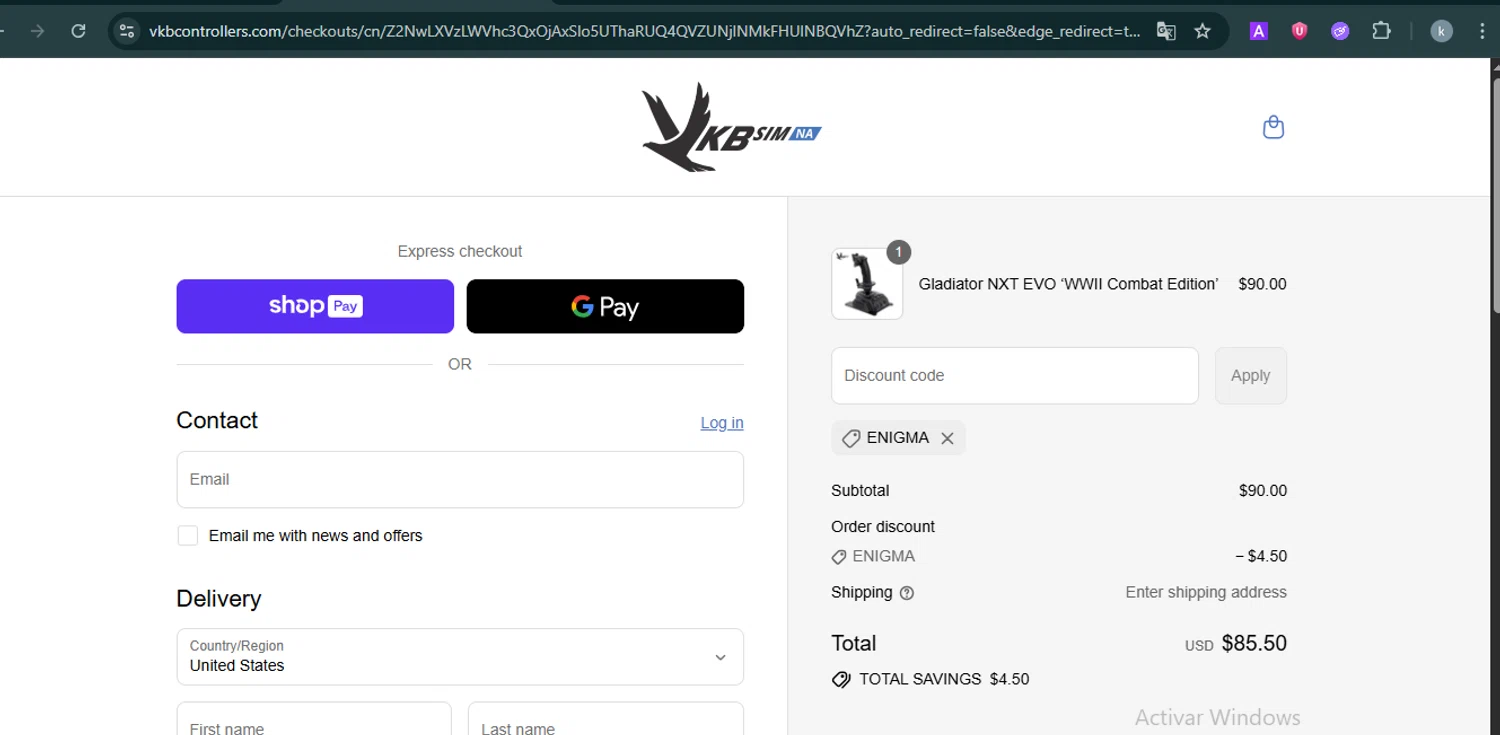Open the Country/Region dropdown
The image size is (1500, 735).
click(x=460, y=656)
